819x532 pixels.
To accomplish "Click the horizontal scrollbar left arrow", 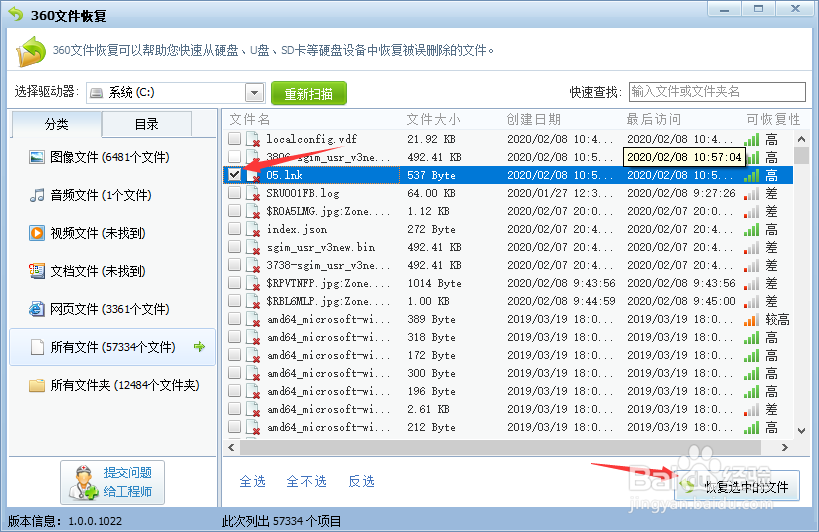I will pyautogui.click(x=231, y=447).
